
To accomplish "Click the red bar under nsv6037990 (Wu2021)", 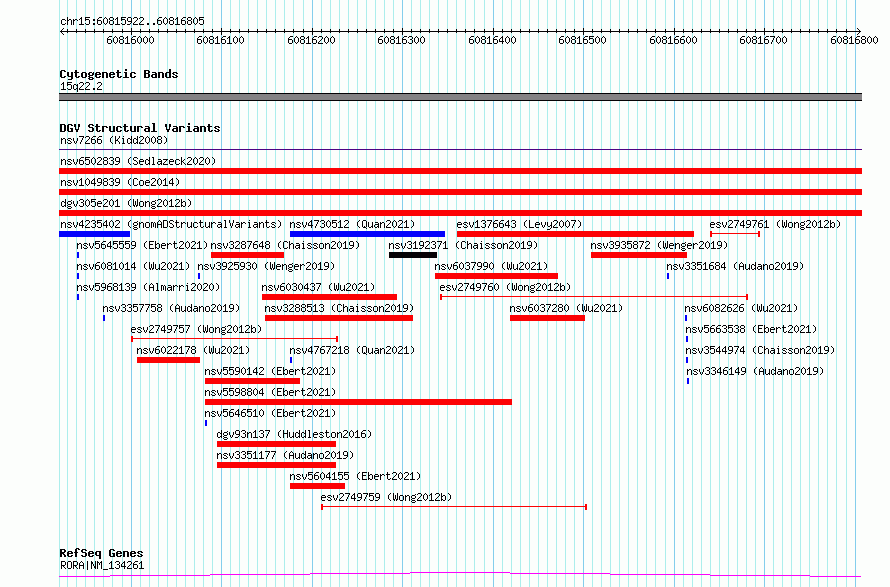I will click(496, 276).
